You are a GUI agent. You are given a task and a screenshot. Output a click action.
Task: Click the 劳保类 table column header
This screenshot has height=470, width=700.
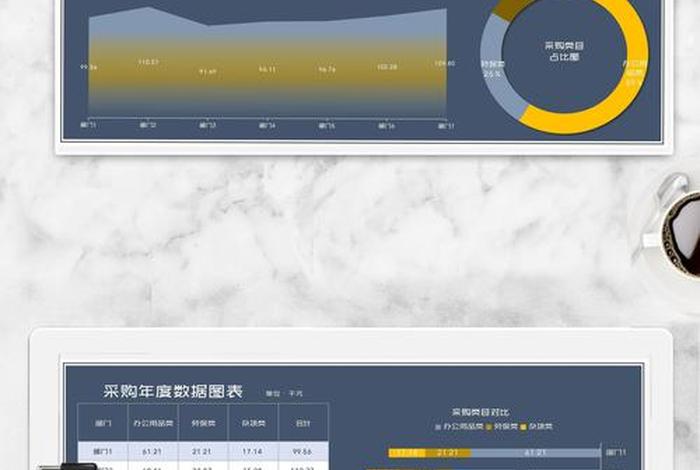(x=203, y=423)
